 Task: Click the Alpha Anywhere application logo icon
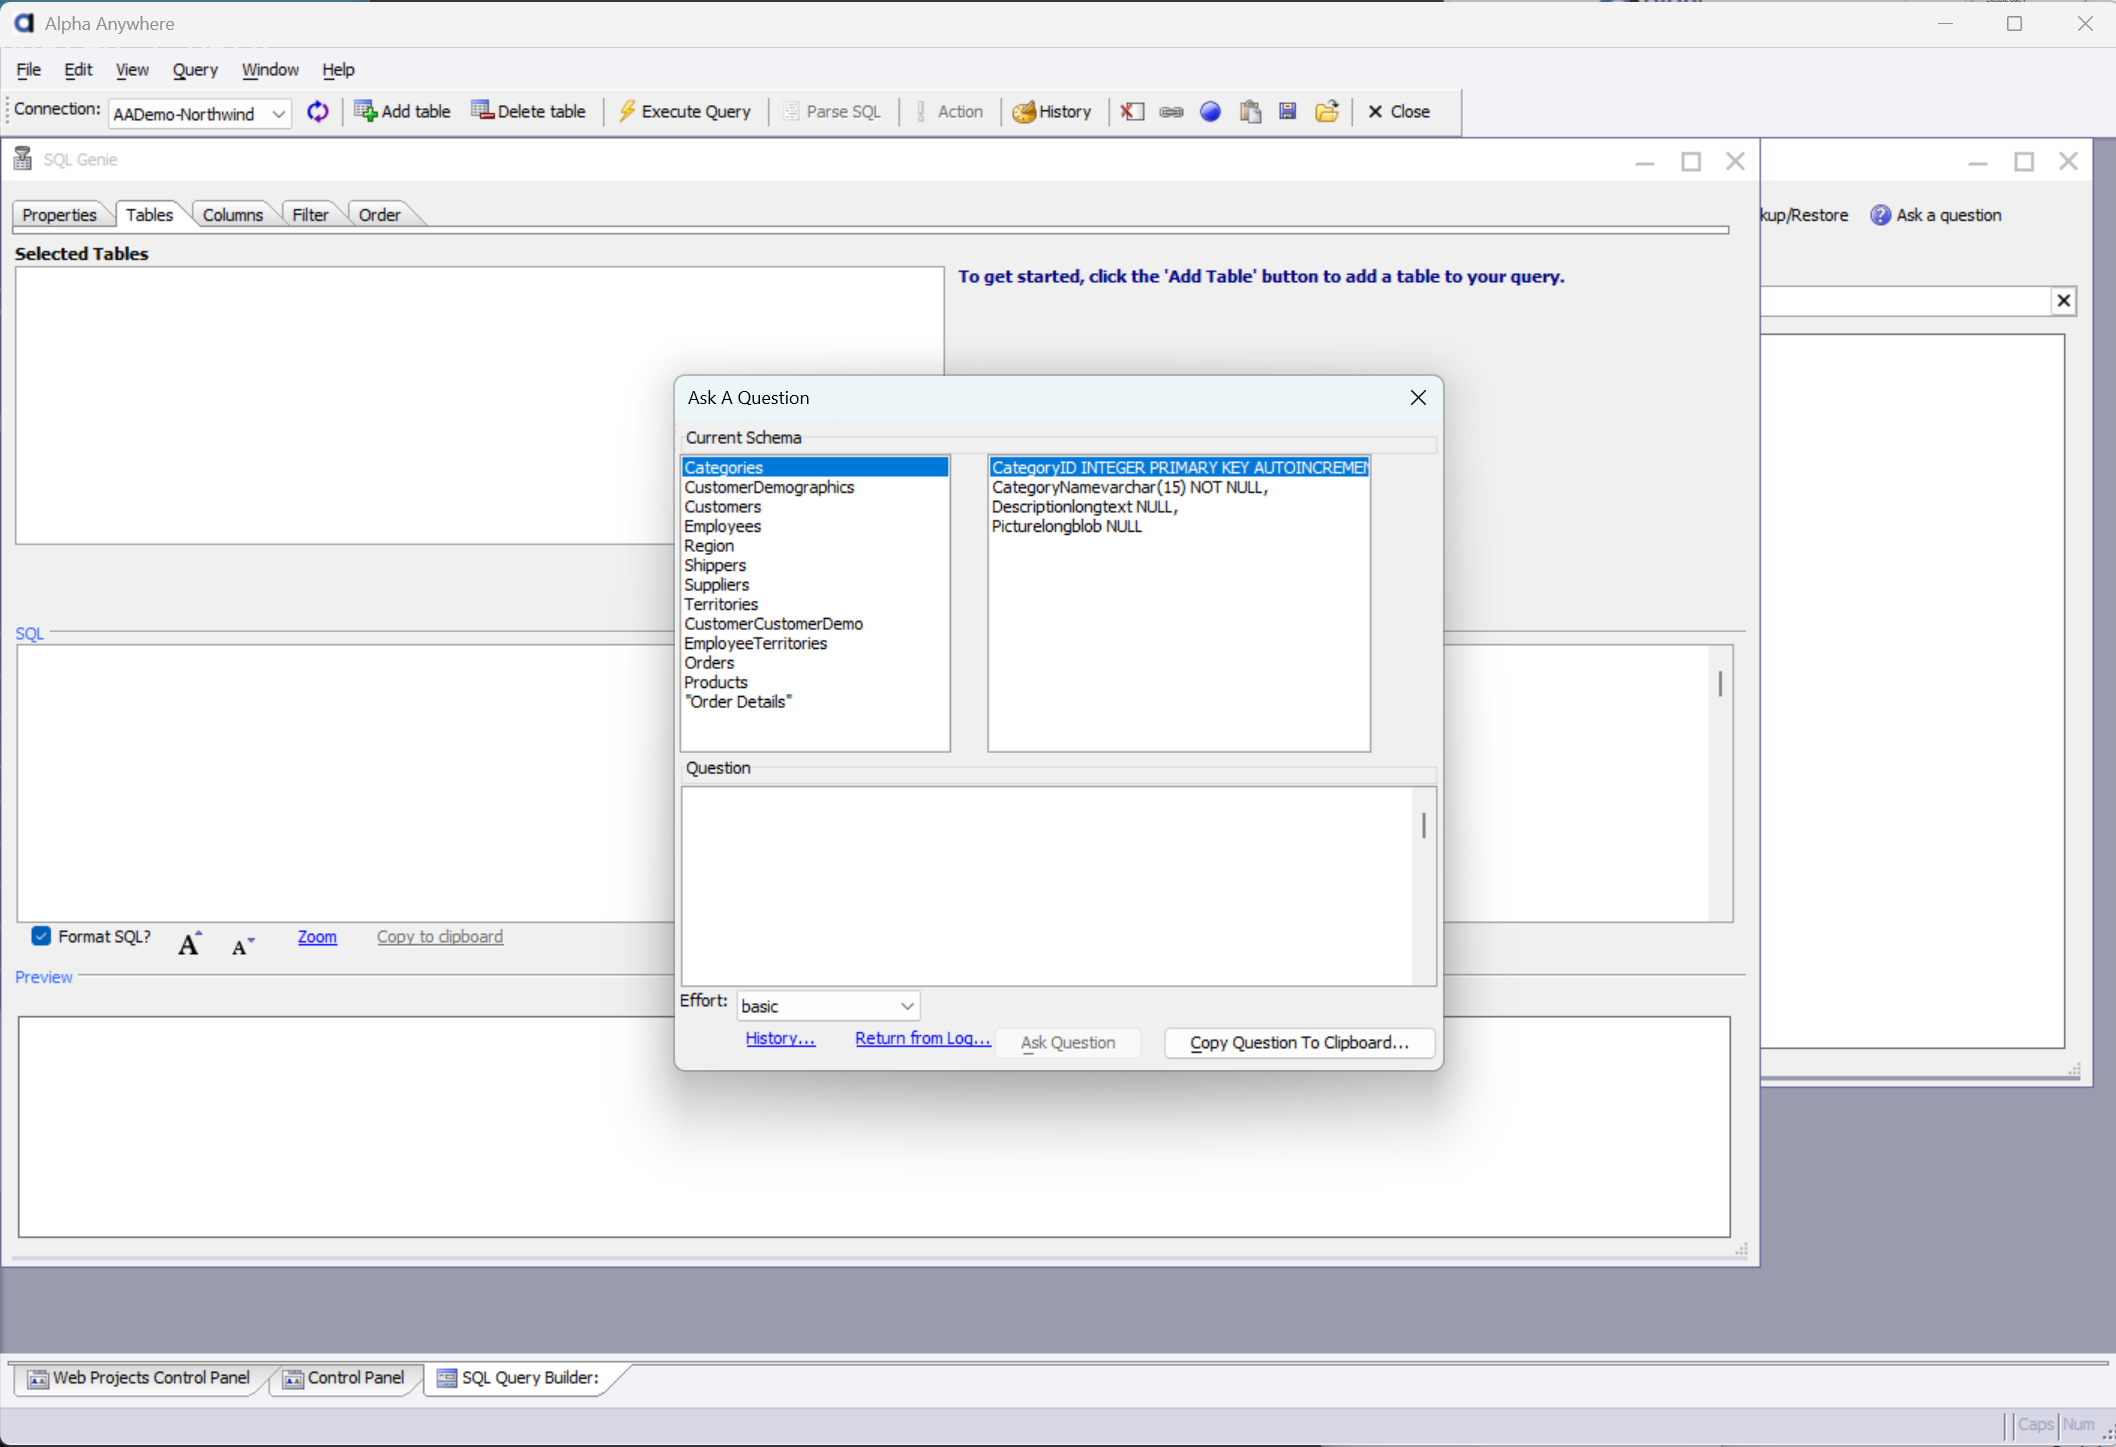[24, 23]
